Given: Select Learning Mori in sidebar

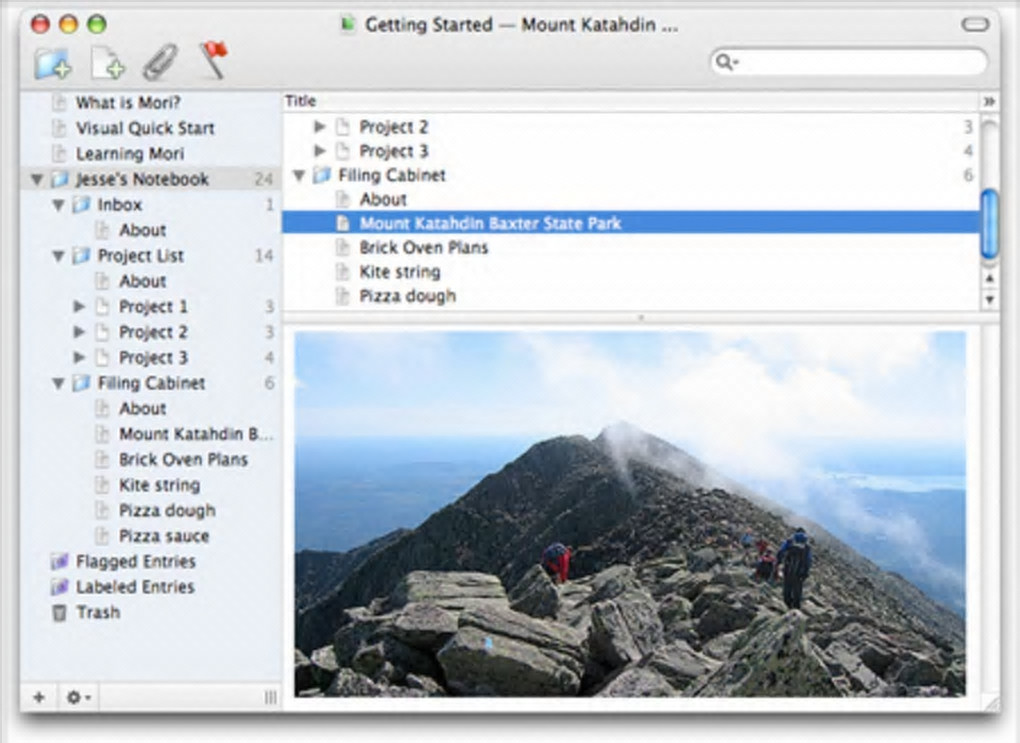Looking at the screenshot, I should point(129,154).
